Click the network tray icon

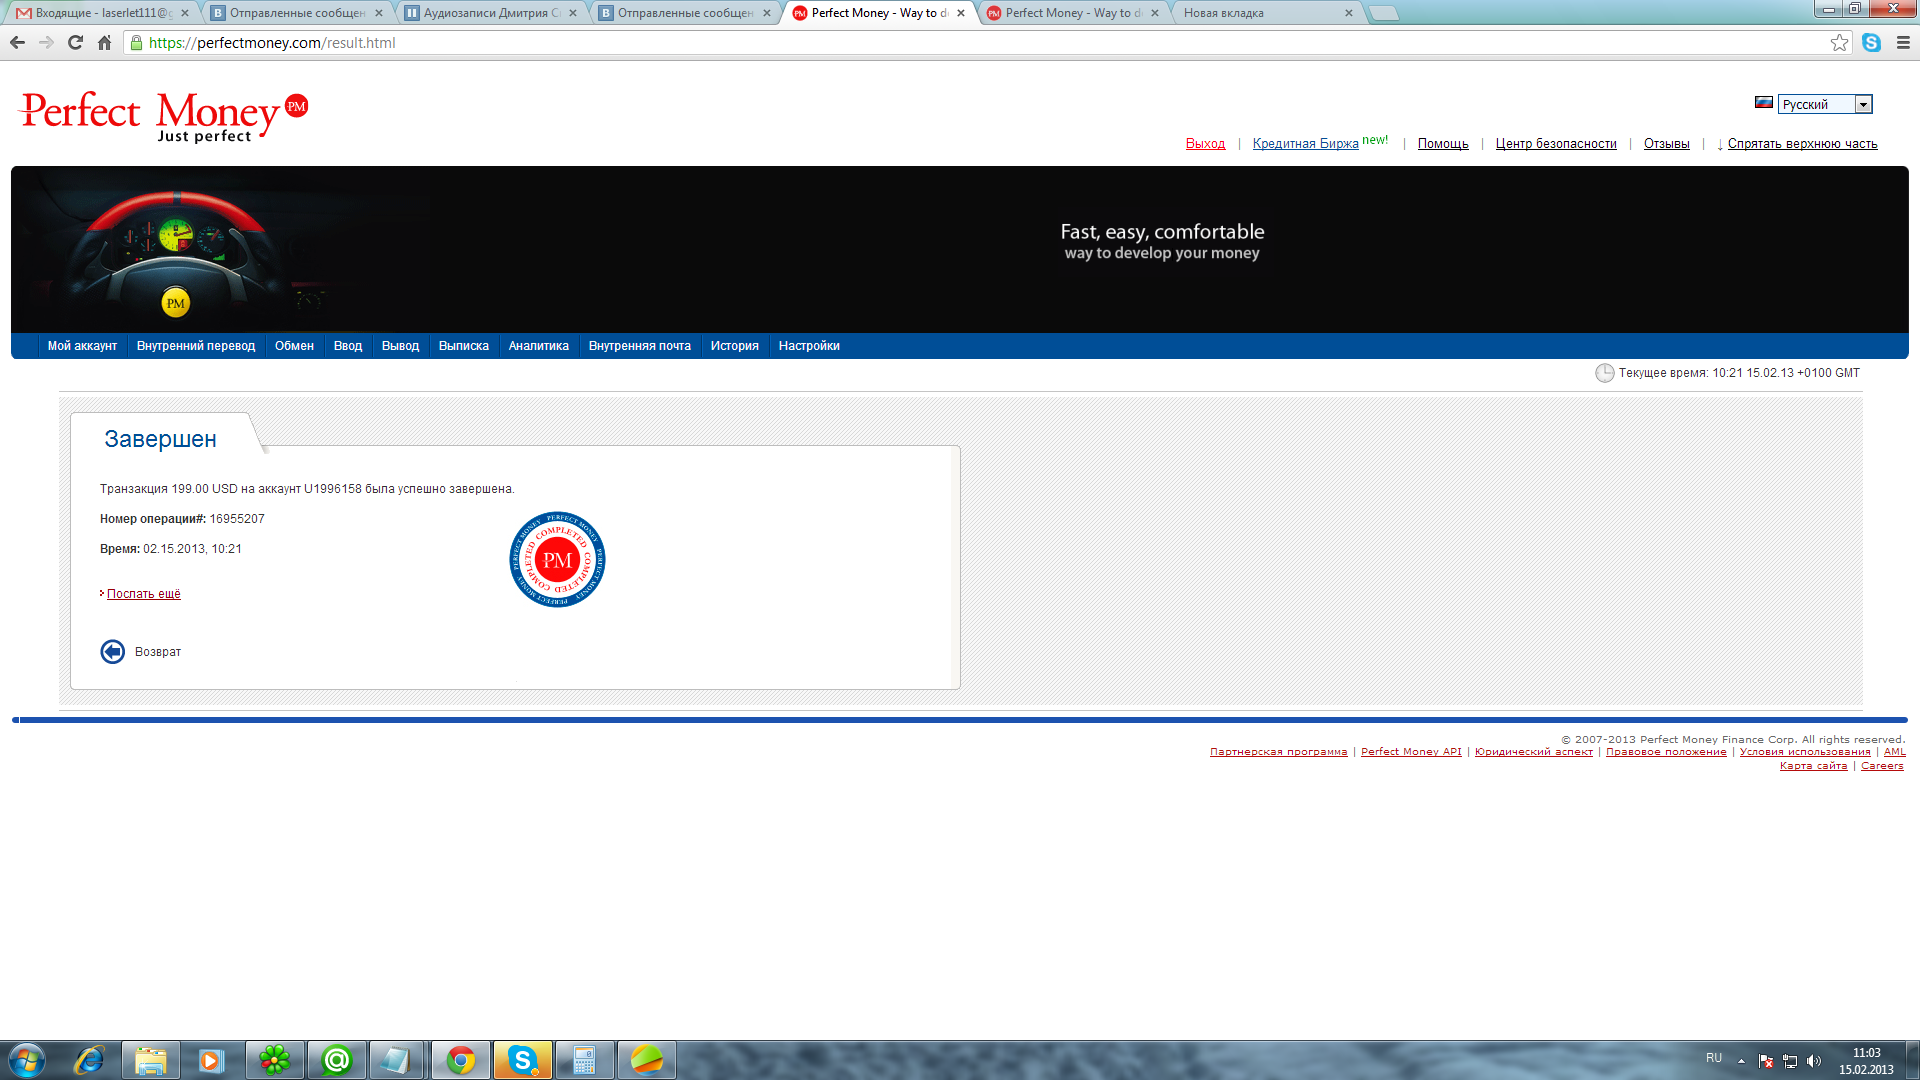tap(1790, 1061)
